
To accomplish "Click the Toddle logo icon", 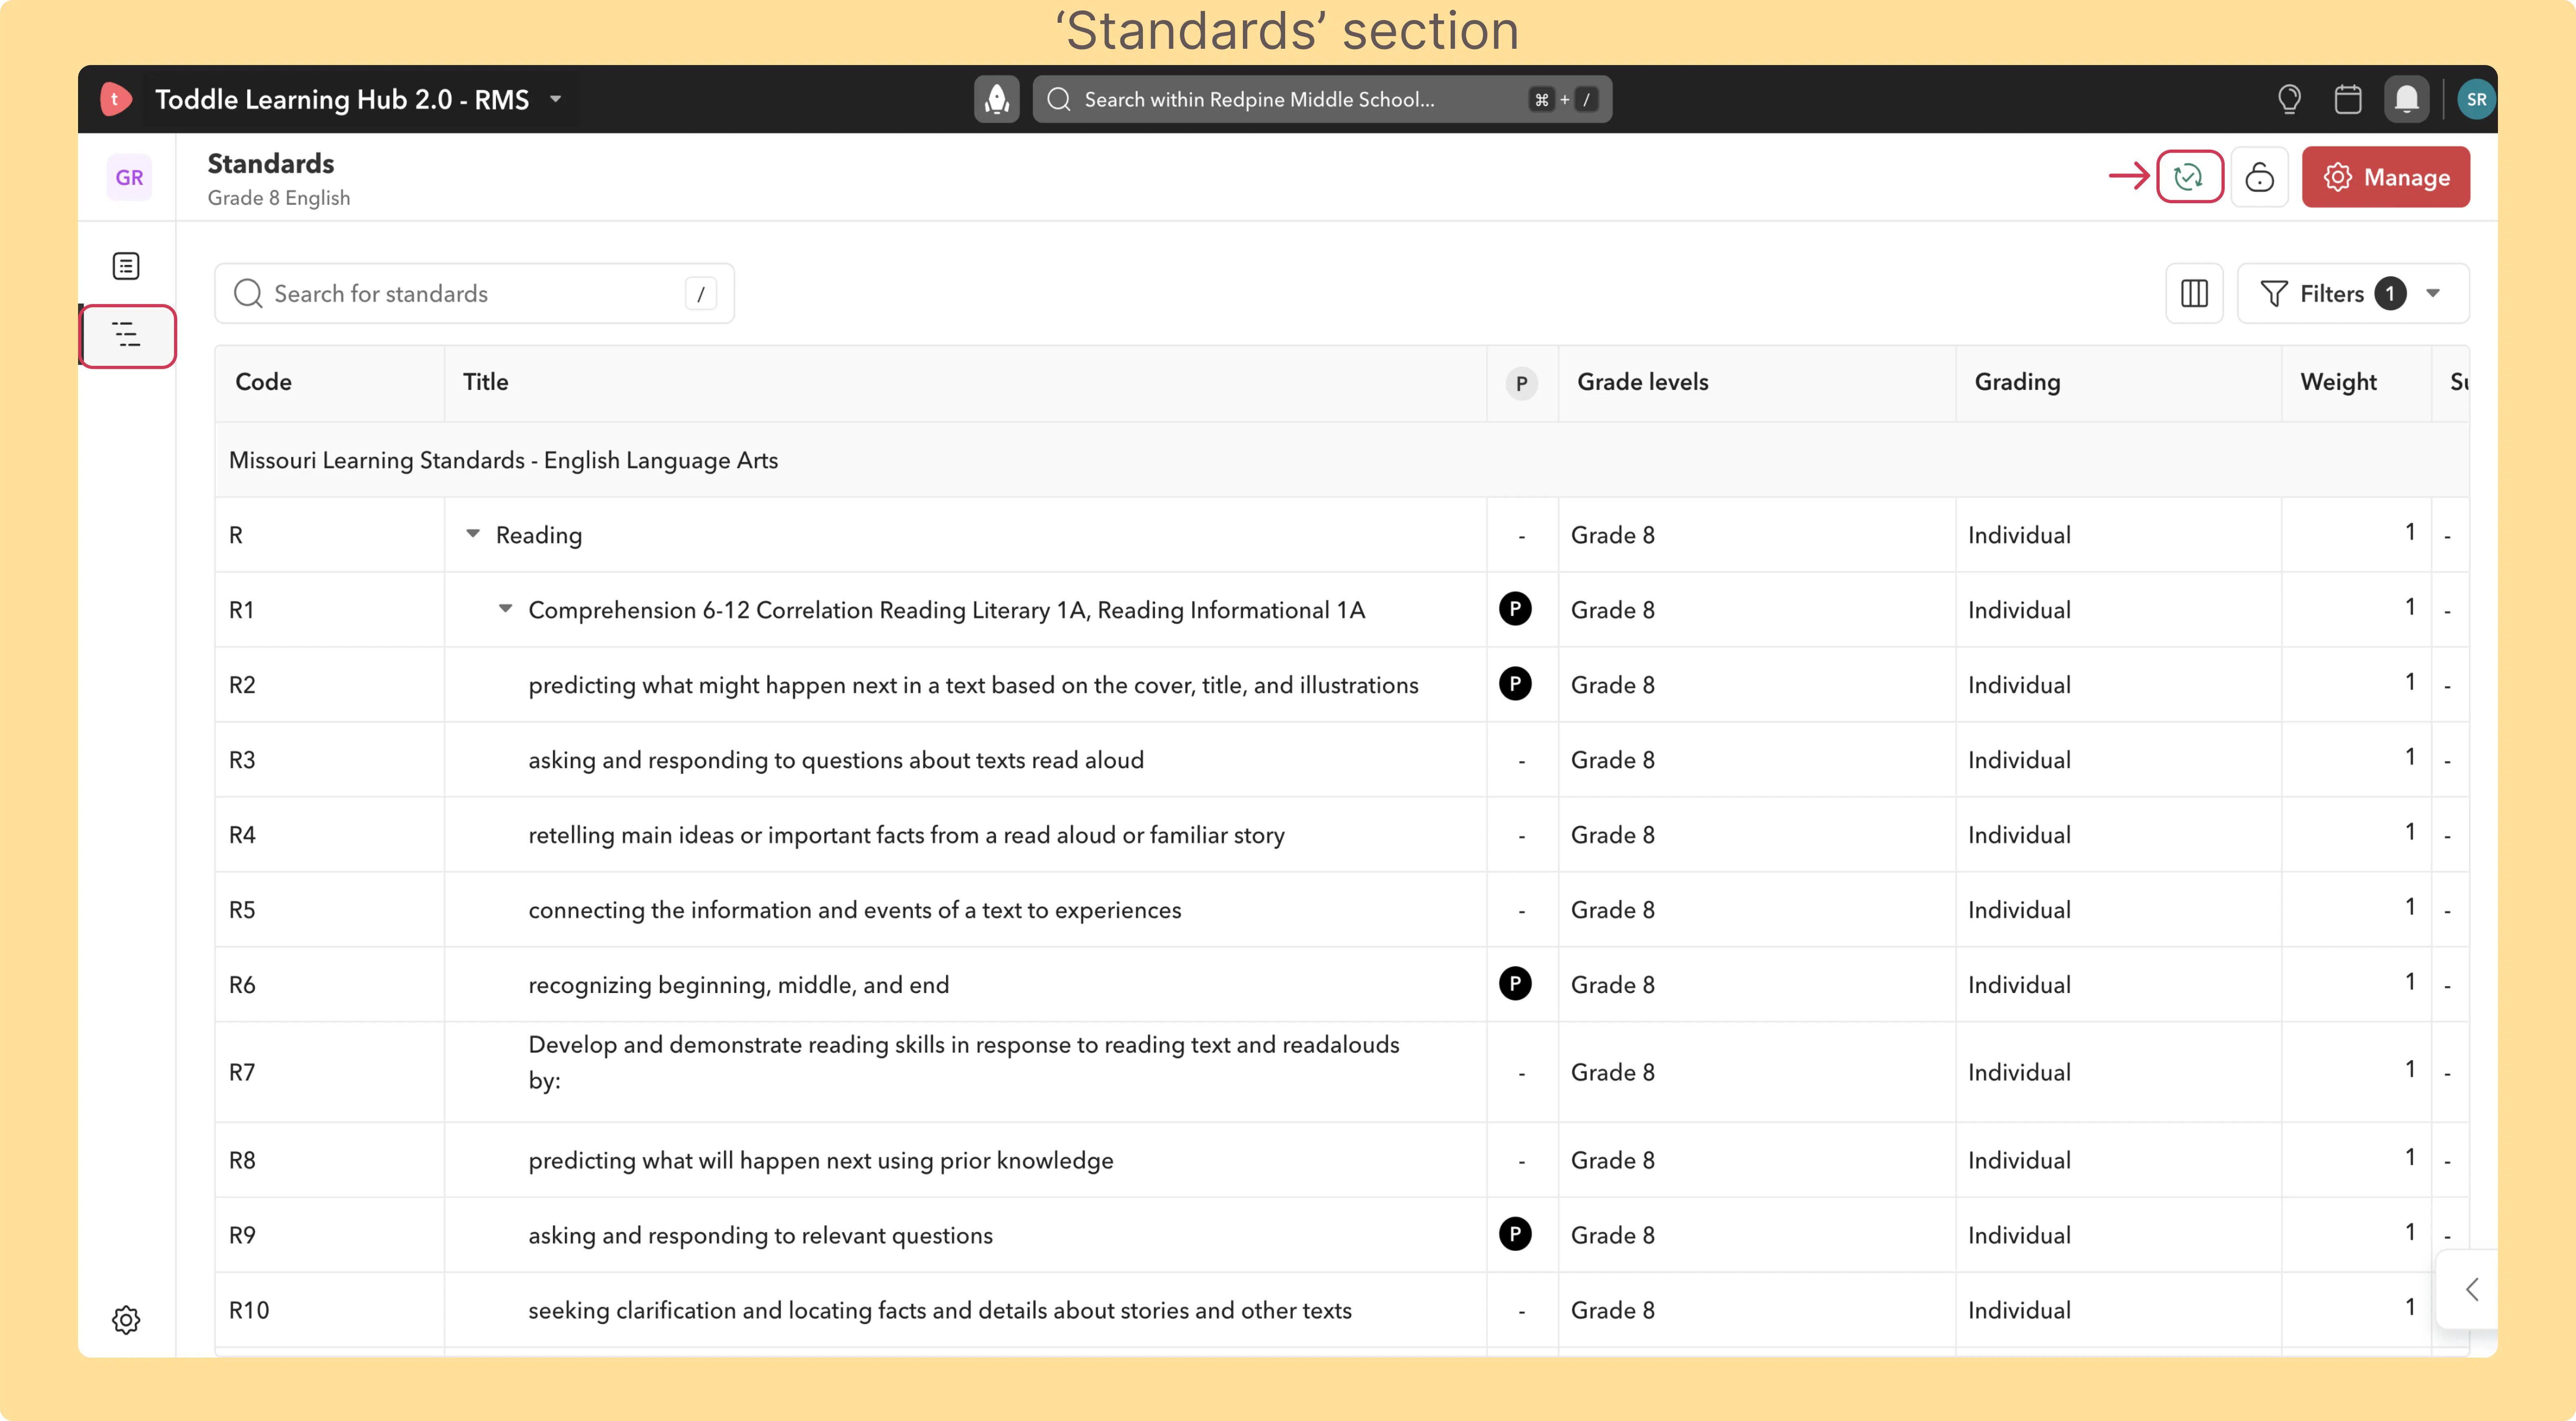I will tap(116, 99).
